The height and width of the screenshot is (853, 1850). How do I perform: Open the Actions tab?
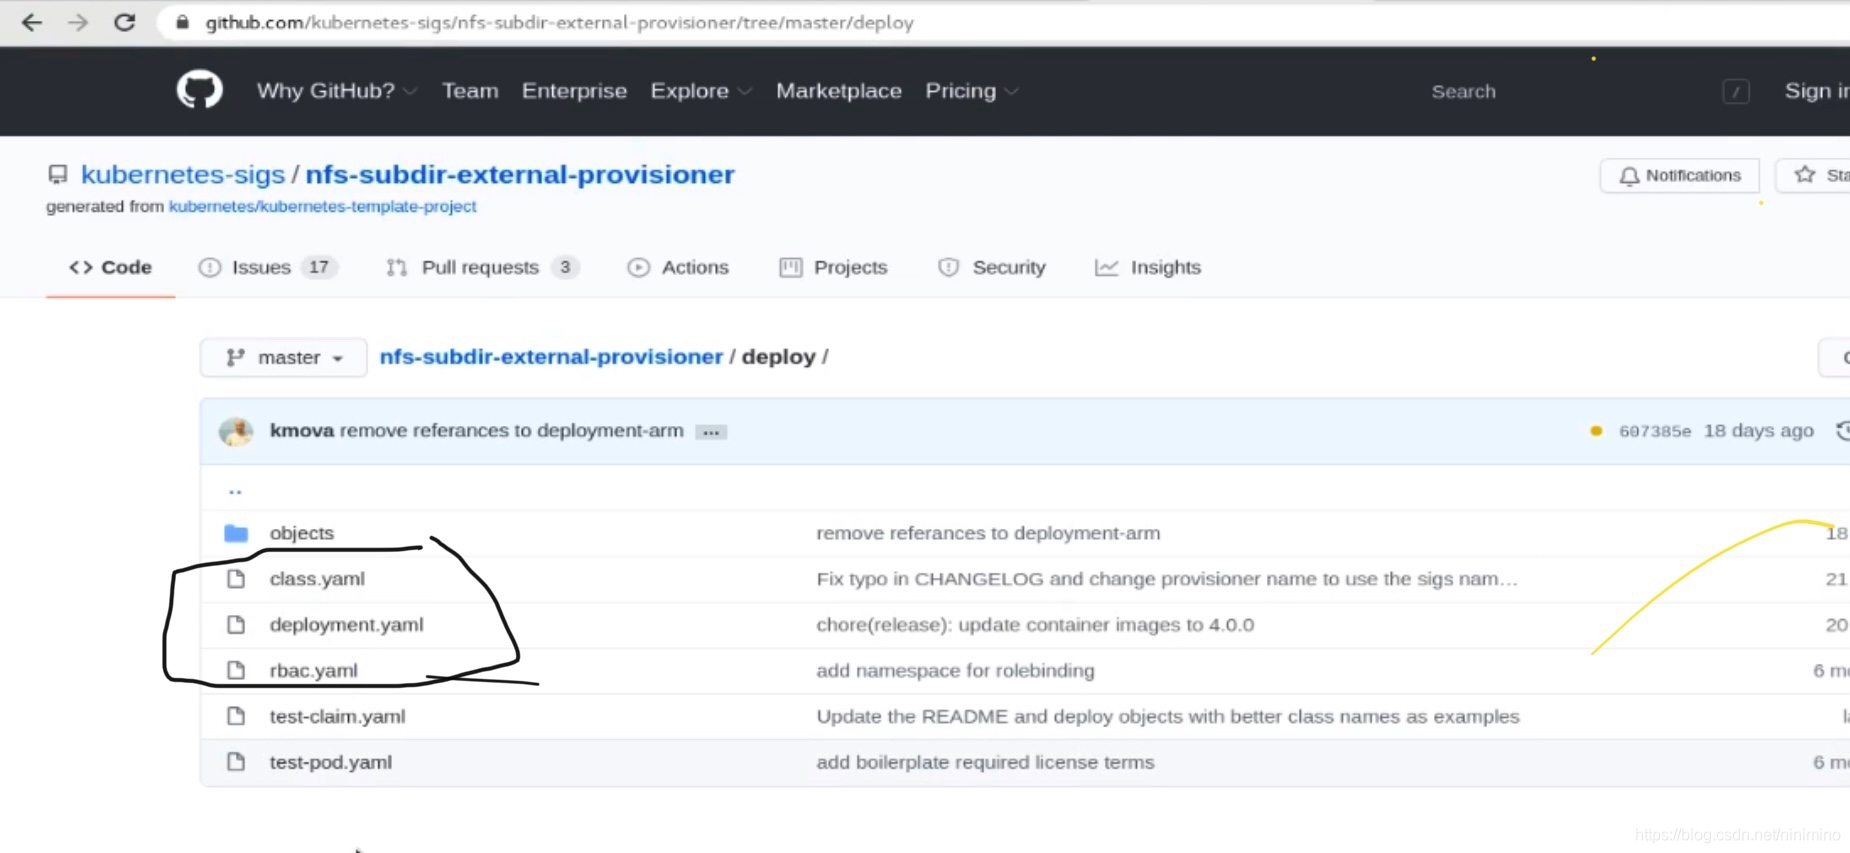[678, 267]
